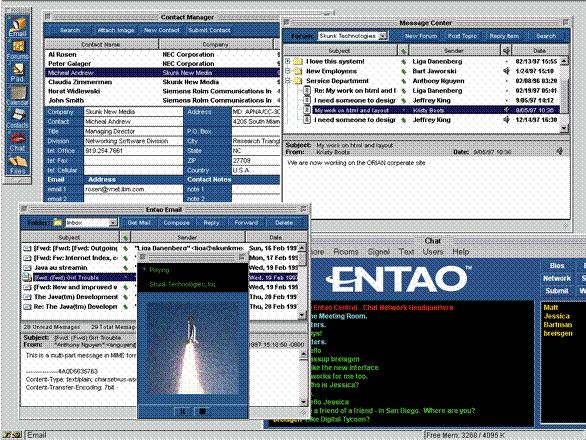Viewport: 586px width, 440px height.
Task: Click the Title field Managing Director
Action: tap(133, 131)
